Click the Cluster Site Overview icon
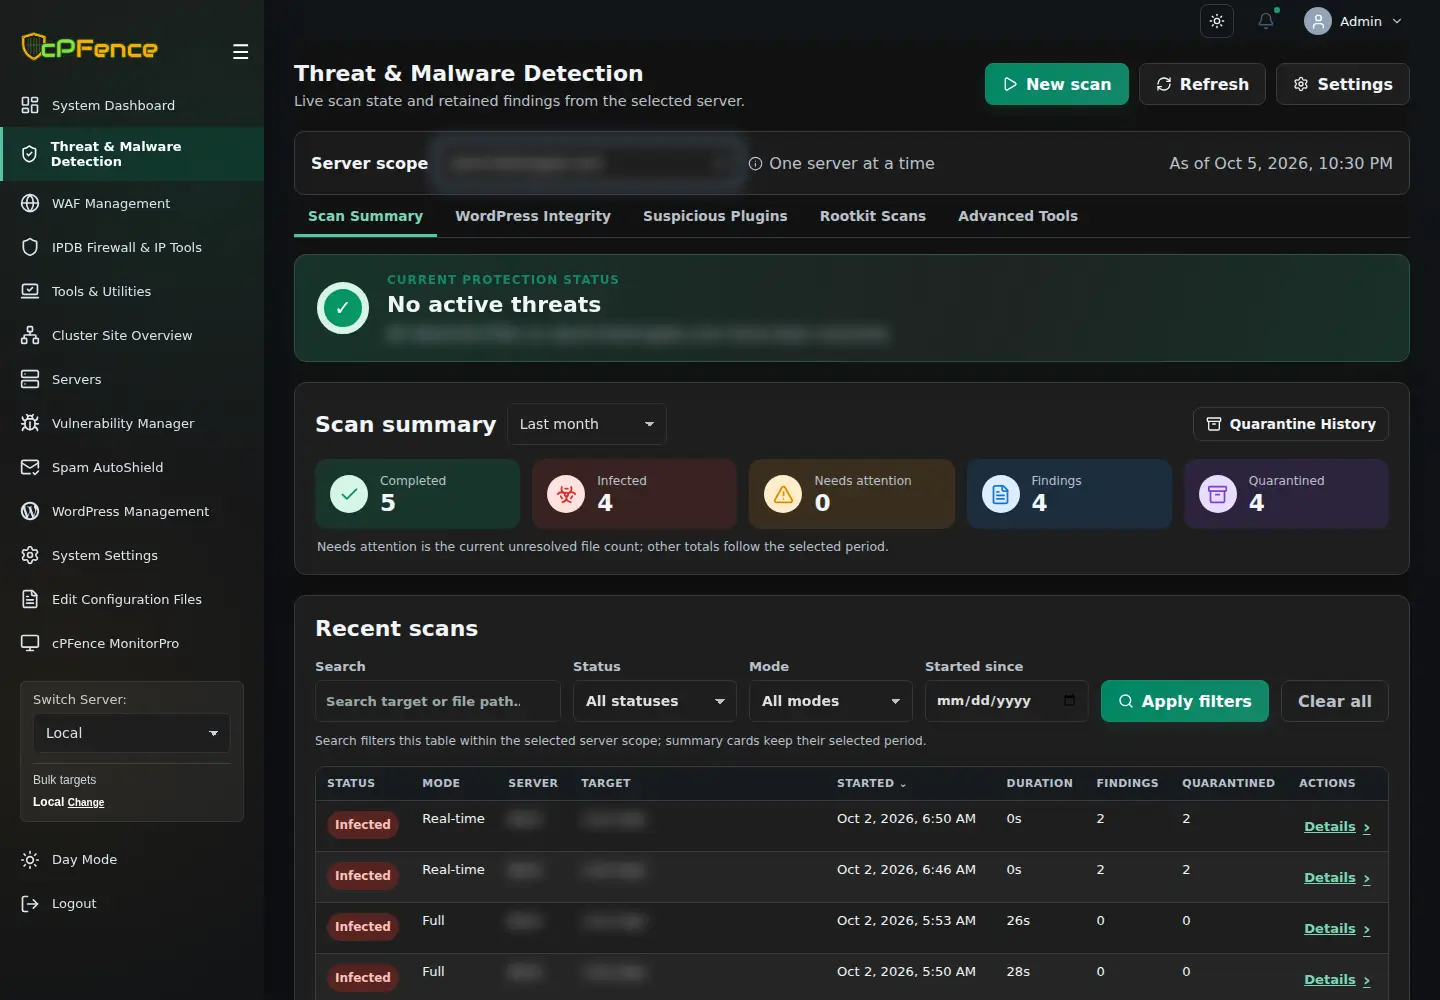 30,335
